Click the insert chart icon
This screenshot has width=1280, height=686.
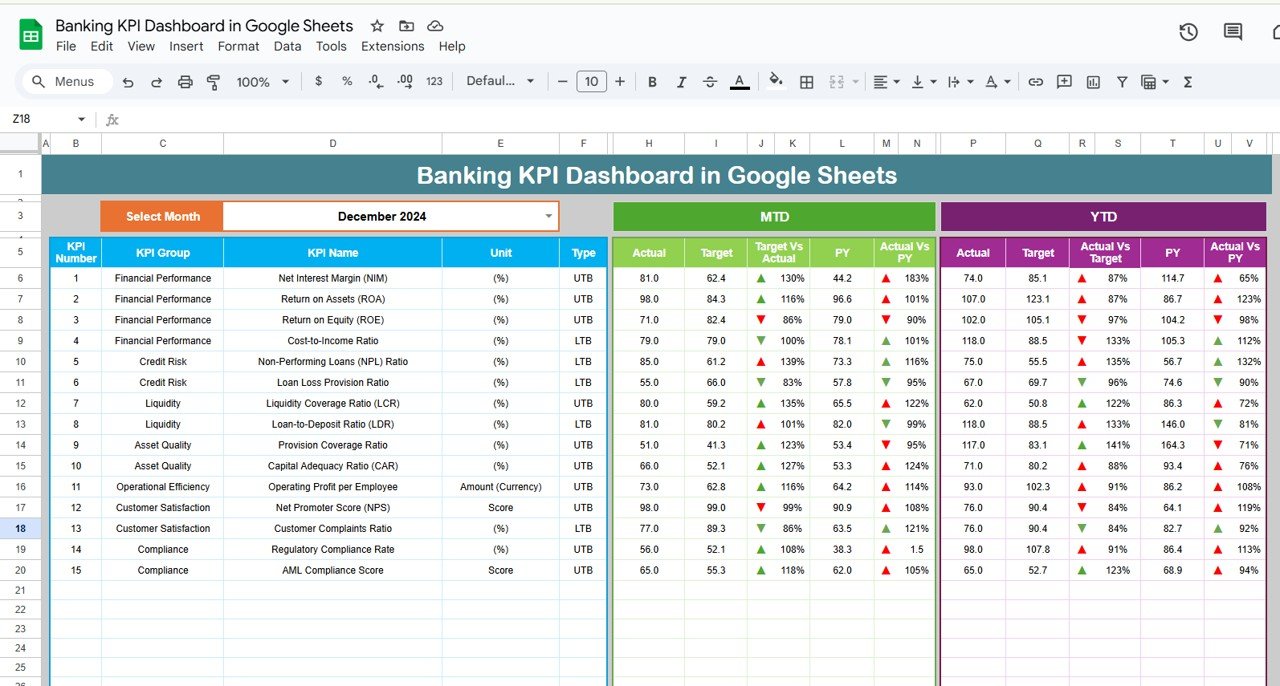pos(1093,82)
